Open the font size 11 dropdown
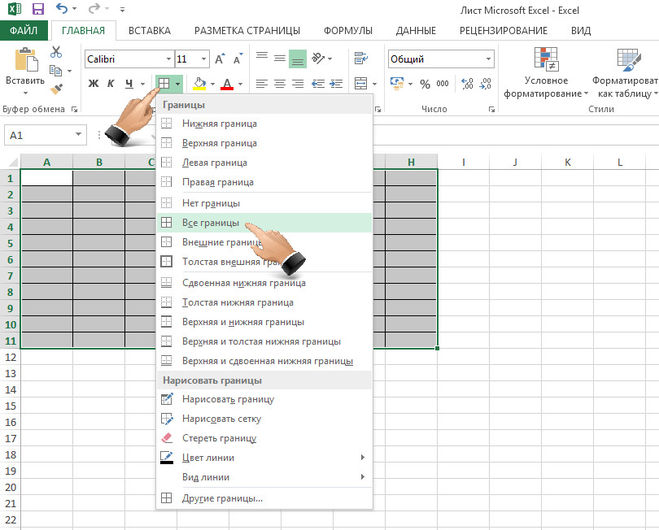Image resolution: width=659 pixels, height=530 pixels. click(x=204, y=59)
